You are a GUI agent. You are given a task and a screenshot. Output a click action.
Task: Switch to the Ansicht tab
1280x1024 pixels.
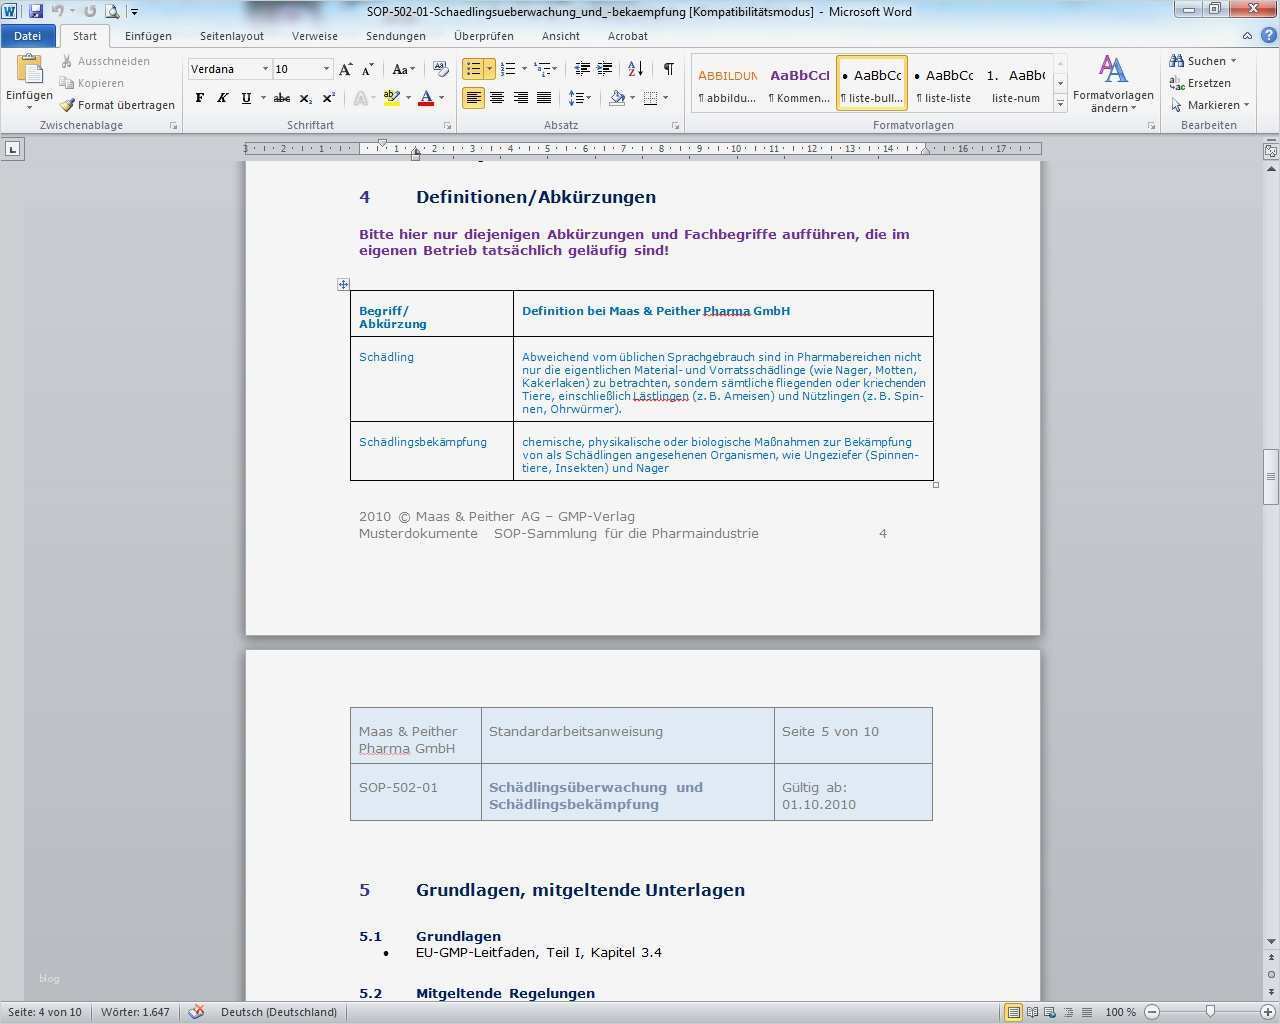(561, 36)
